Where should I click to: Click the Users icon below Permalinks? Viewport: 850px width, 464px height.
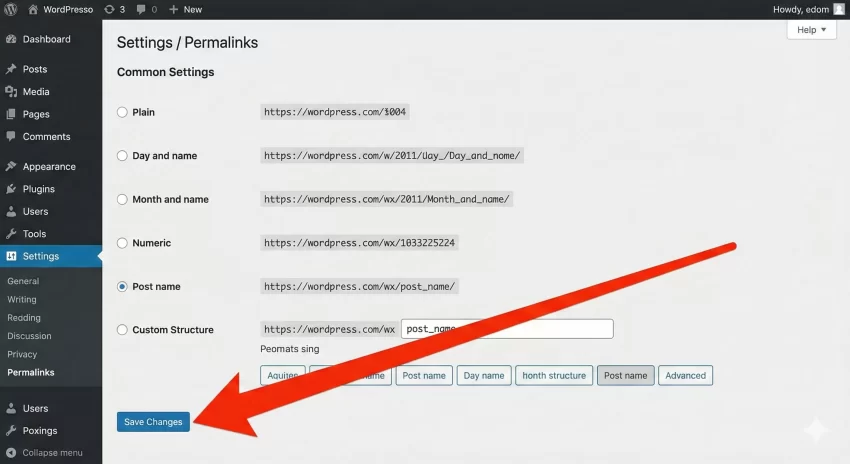[x=11, y=408]
